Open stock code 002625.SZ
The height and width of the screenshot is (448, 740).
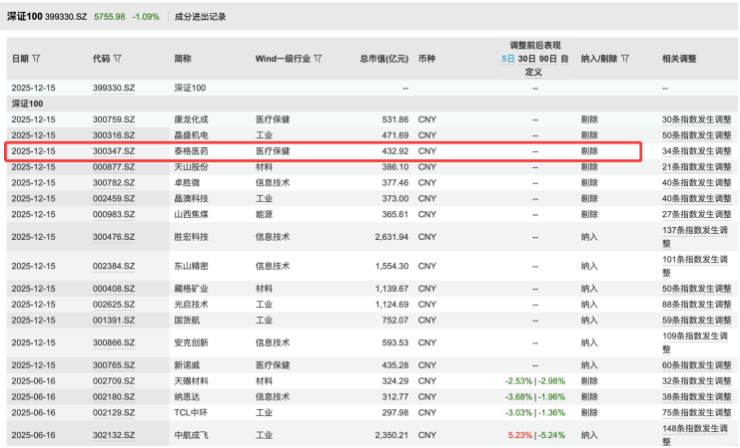[x=114, y=304]
